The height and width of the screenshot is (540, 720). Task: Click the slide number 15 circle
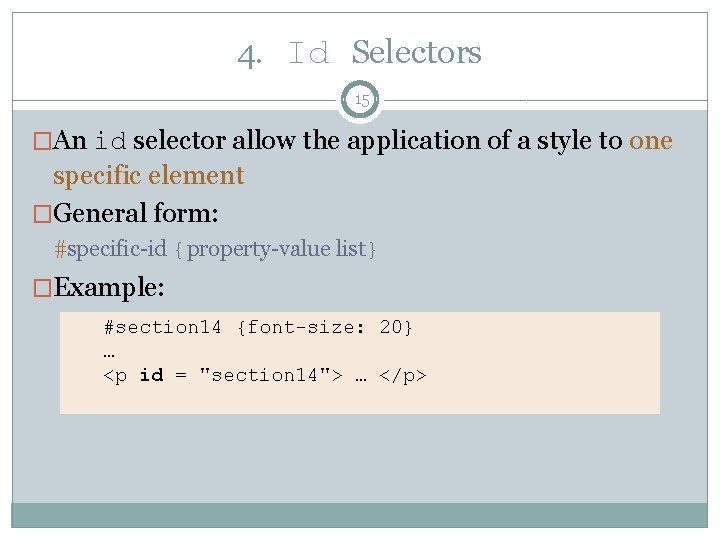(361, 101)
